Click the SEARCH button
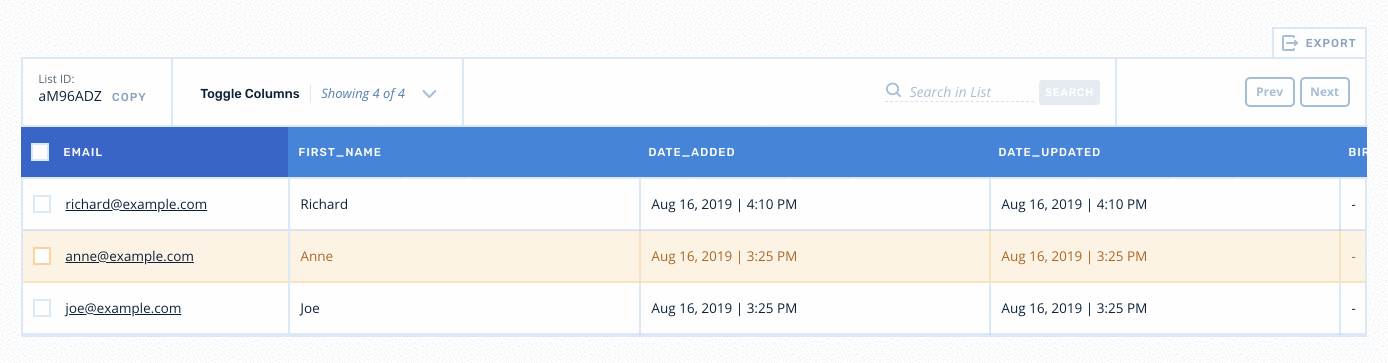The height and width of the screenshot is (363, 1388). (1069, 92)
